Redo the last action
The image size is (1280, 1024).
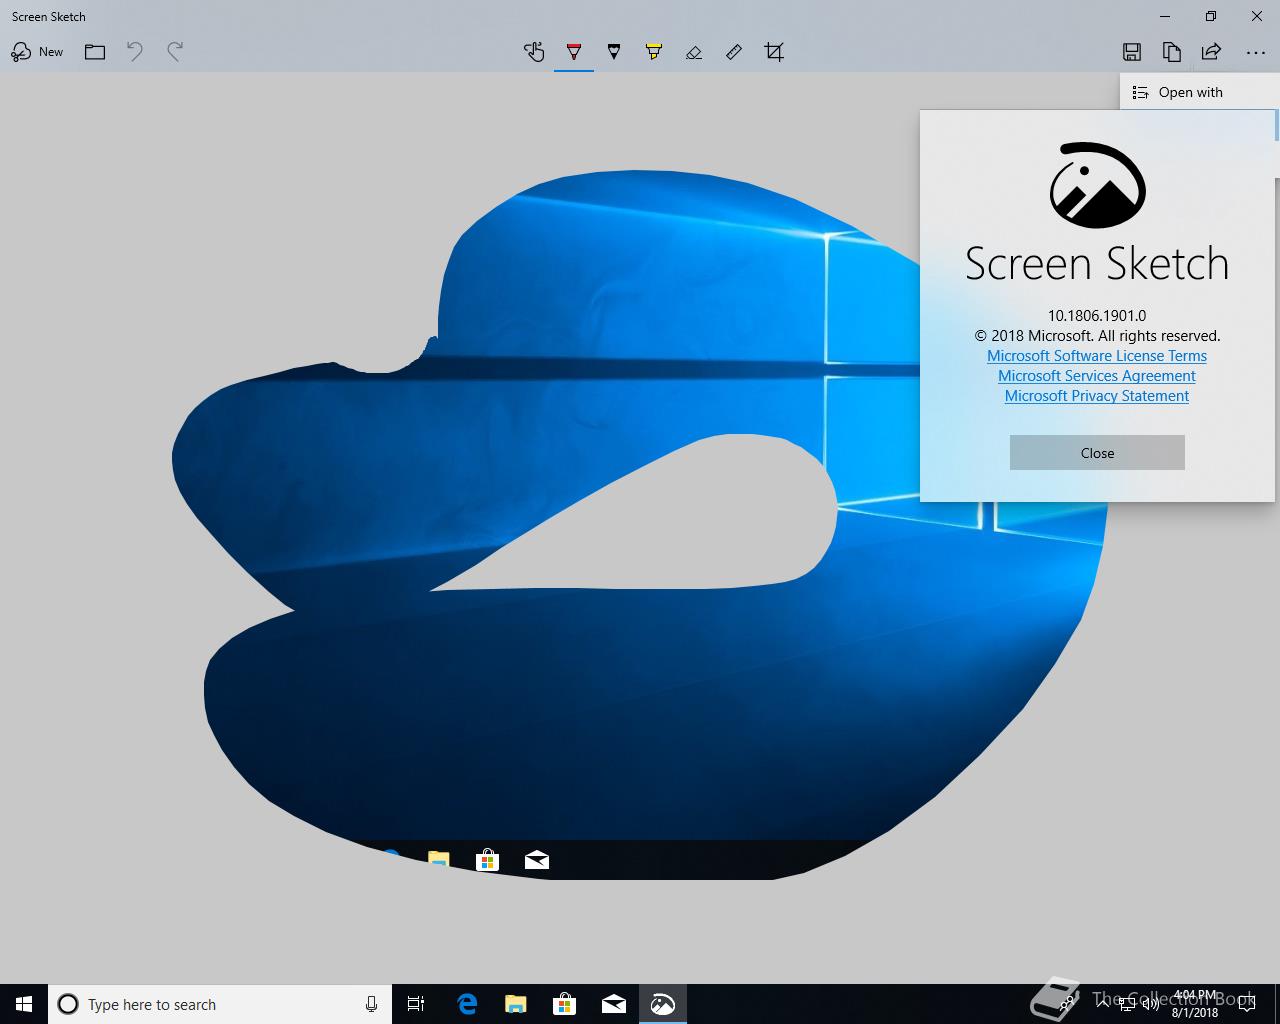point(175,52)
